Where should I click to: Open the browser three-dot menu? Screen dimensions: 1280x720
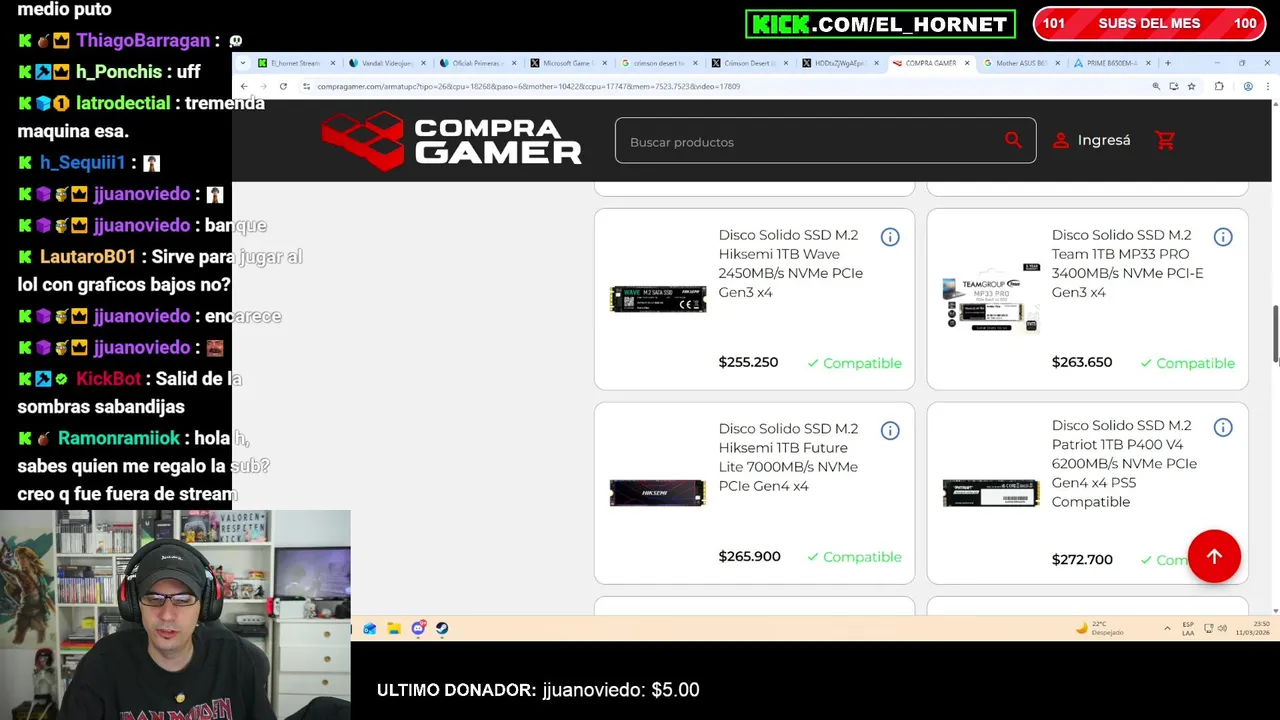coord(1267,87)
